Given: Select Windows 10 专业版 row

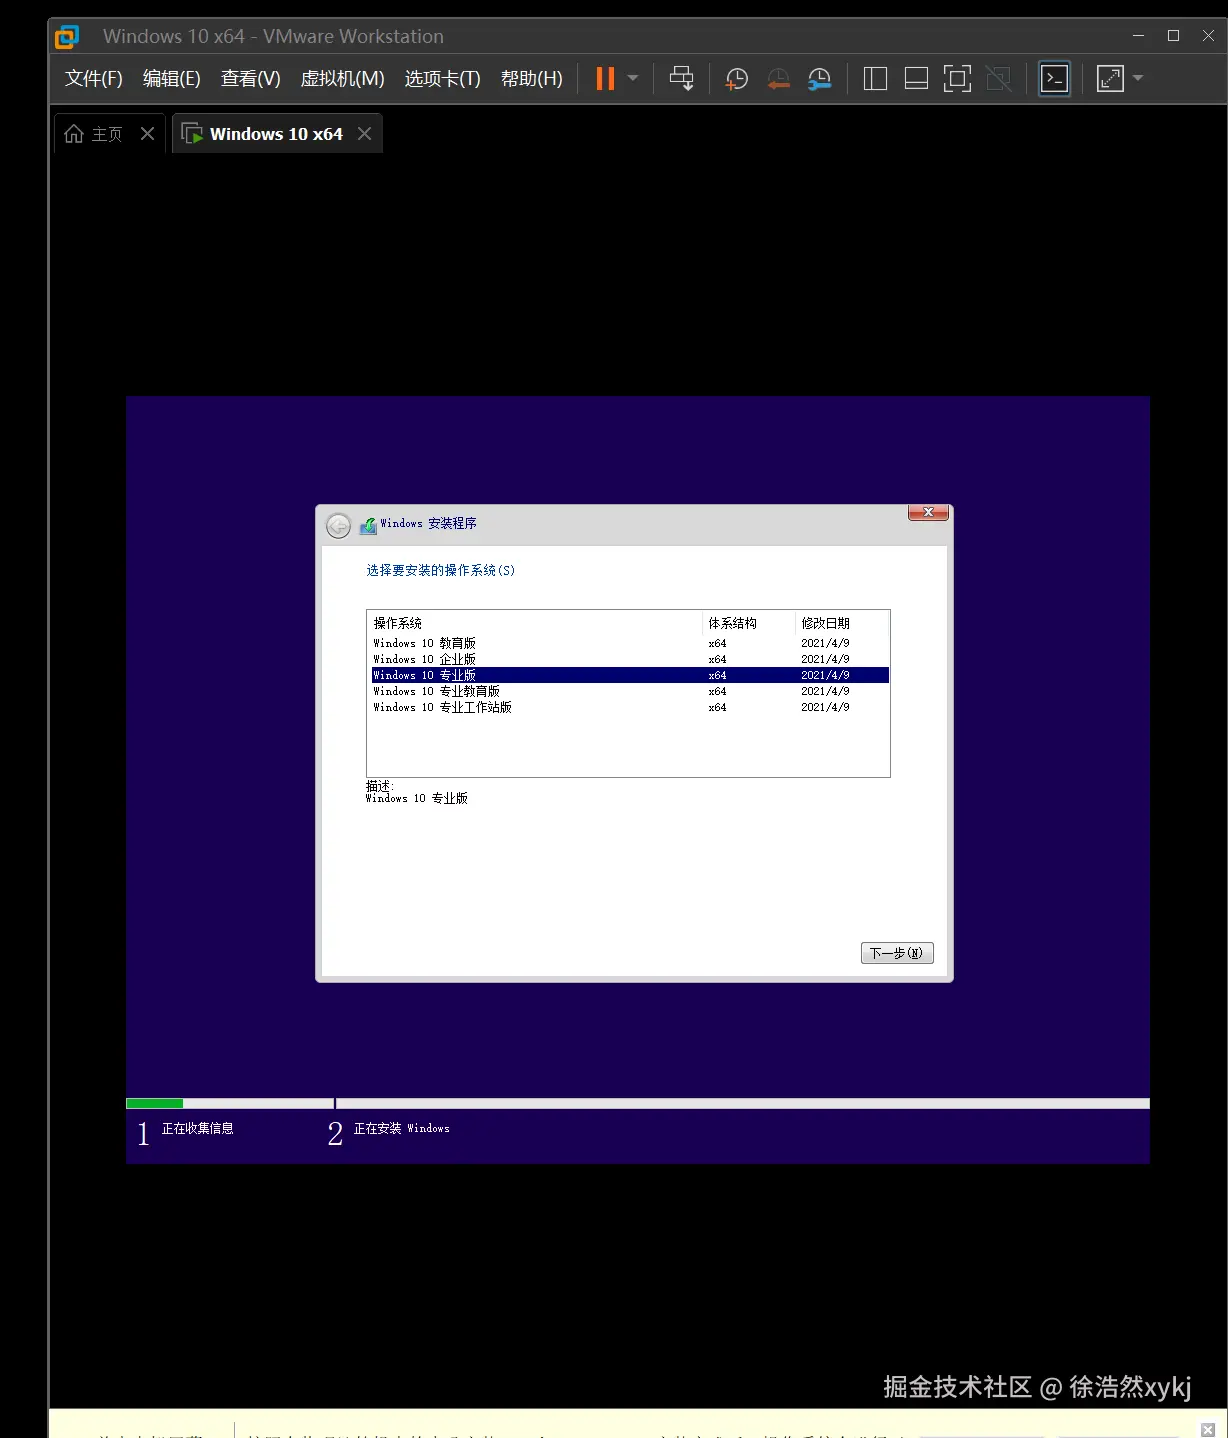Looking at the screenshot, I should [630, 675].
